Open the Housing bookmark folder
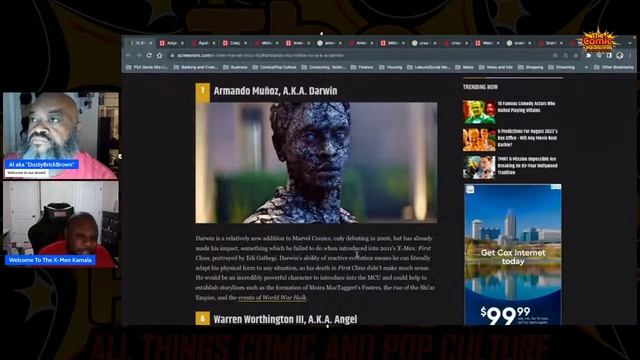 tap(391, 67)
